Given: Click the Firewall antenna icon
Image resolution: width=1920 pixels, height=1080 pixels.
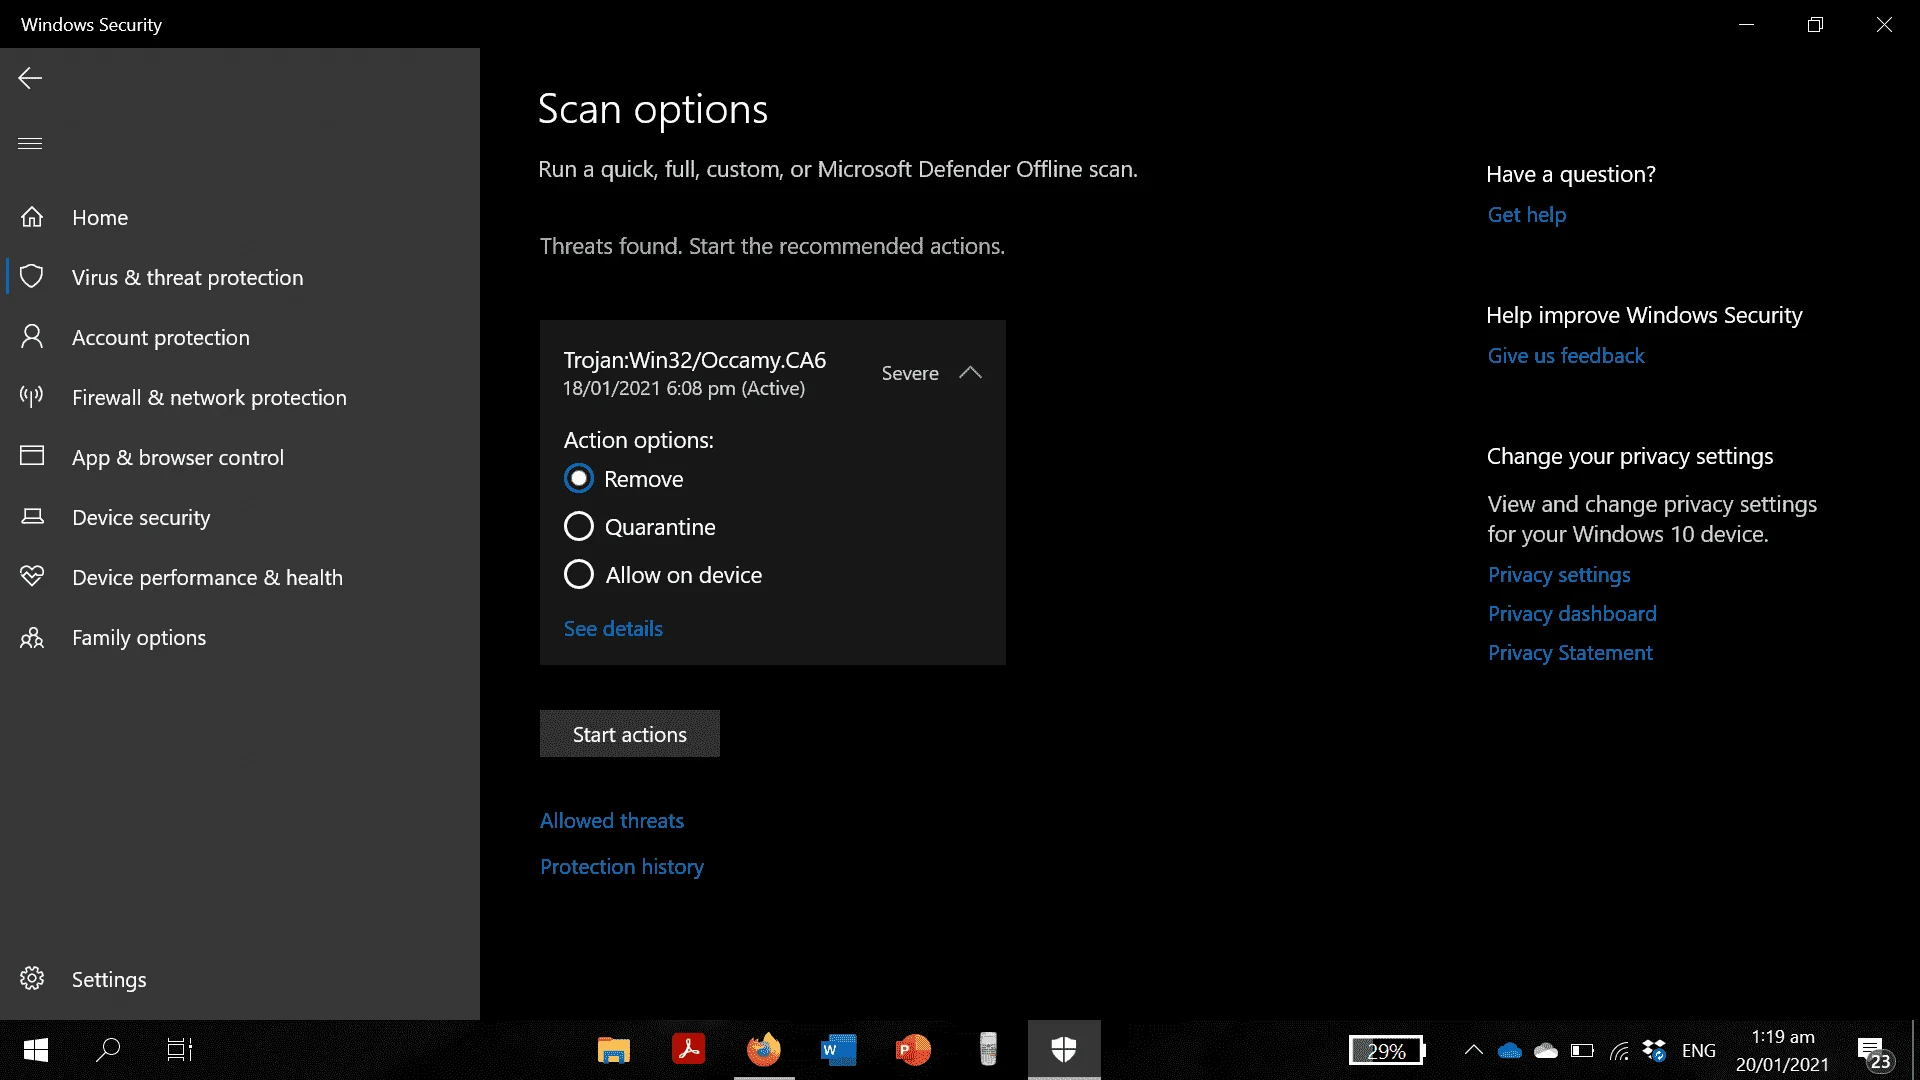Looking at the screenshot, I should pos(32,397).
